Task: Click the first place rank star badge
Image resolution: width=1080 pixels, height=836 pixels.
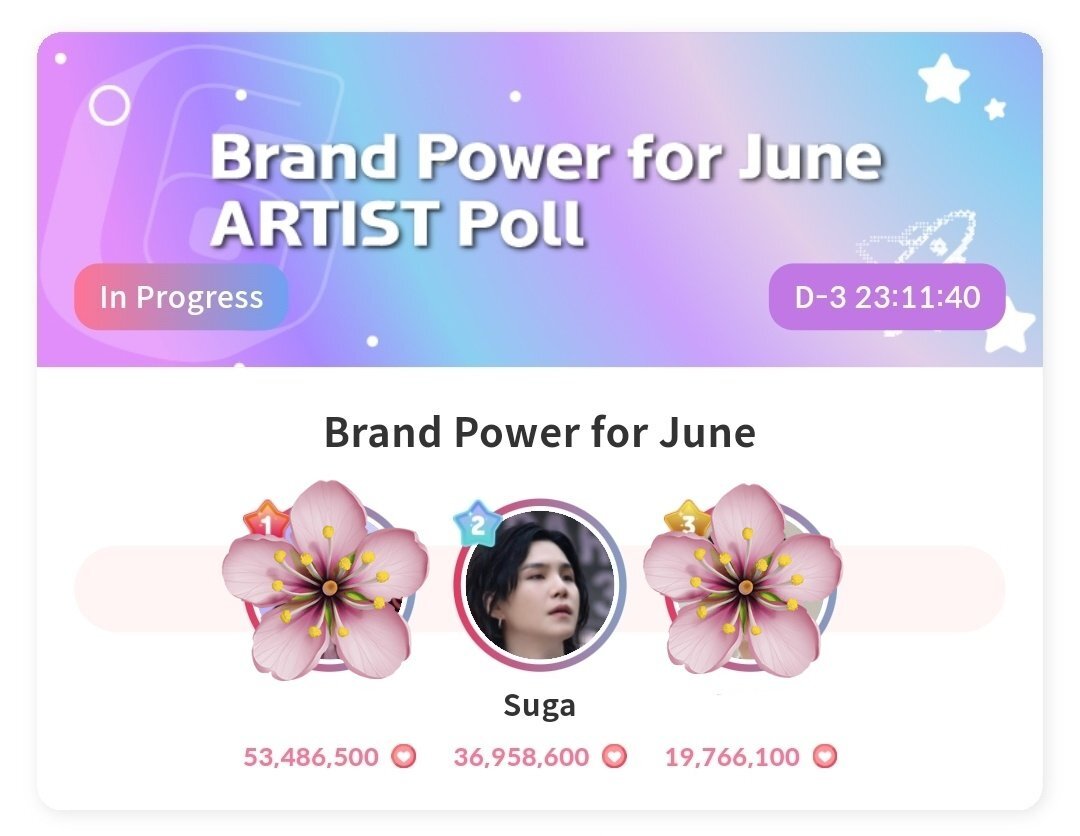Action: click(266, 522)
